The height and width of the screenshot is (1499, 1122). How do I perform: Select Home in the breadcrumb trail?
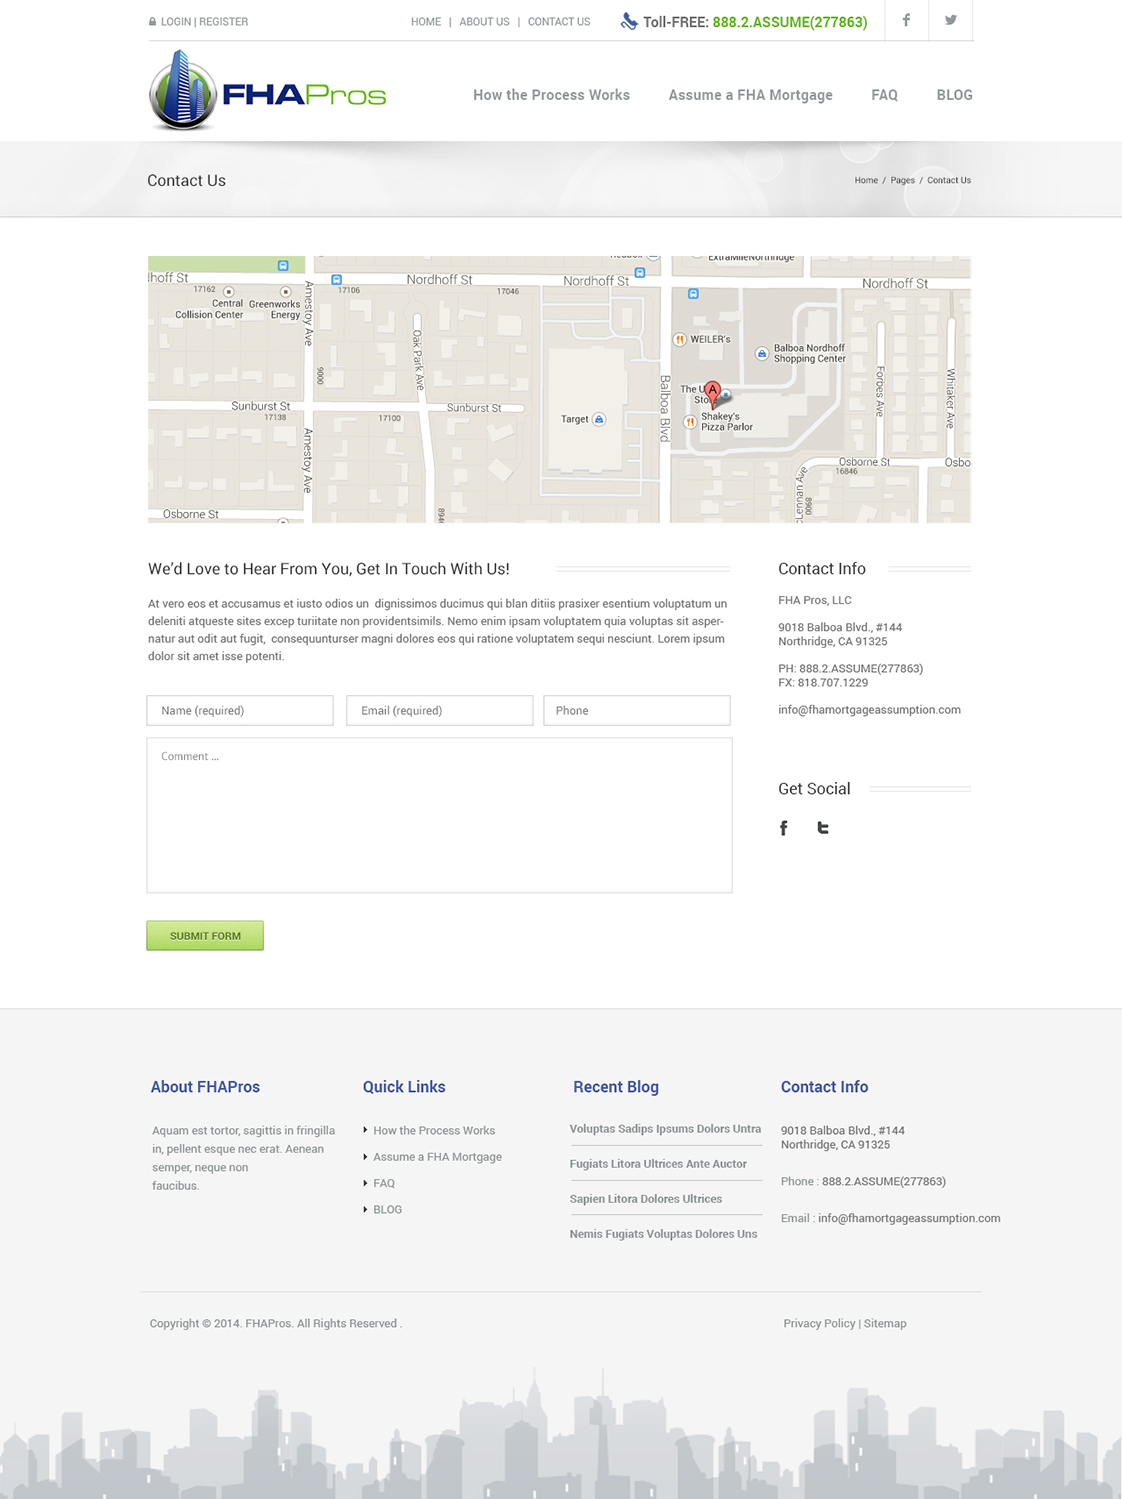(x=865, y=180)
